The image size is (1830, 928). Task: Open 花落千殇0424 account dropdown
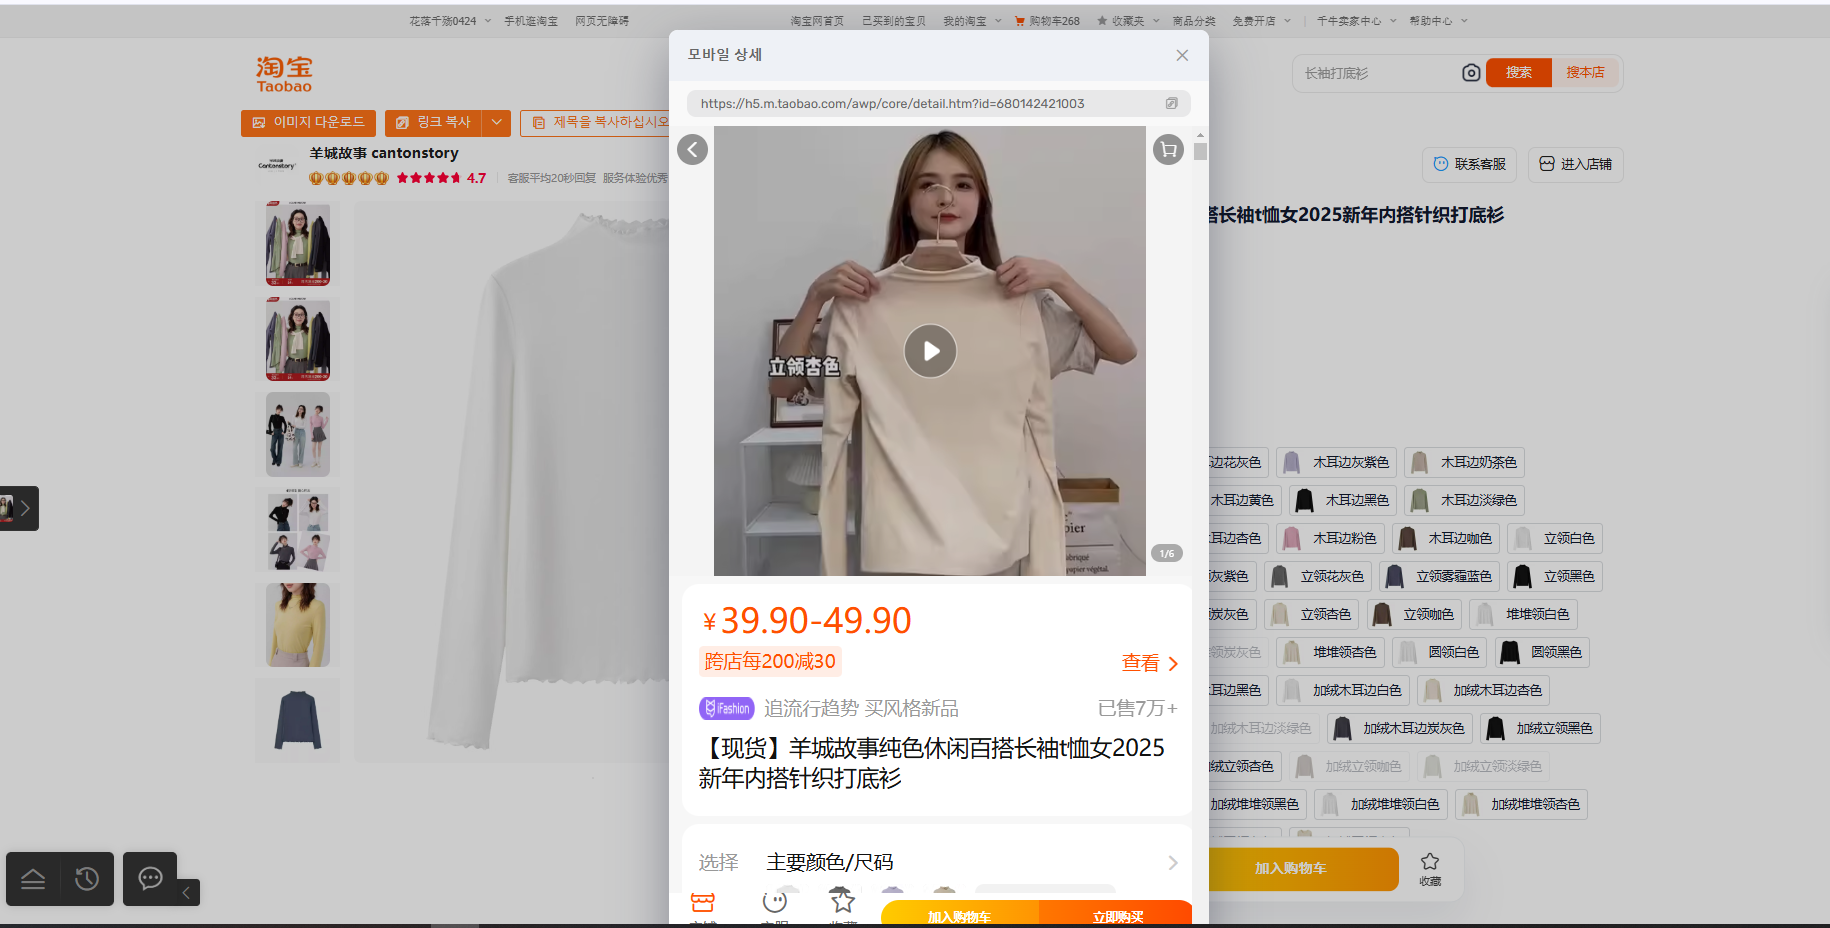pyautogui.click(x=449, y=21)
